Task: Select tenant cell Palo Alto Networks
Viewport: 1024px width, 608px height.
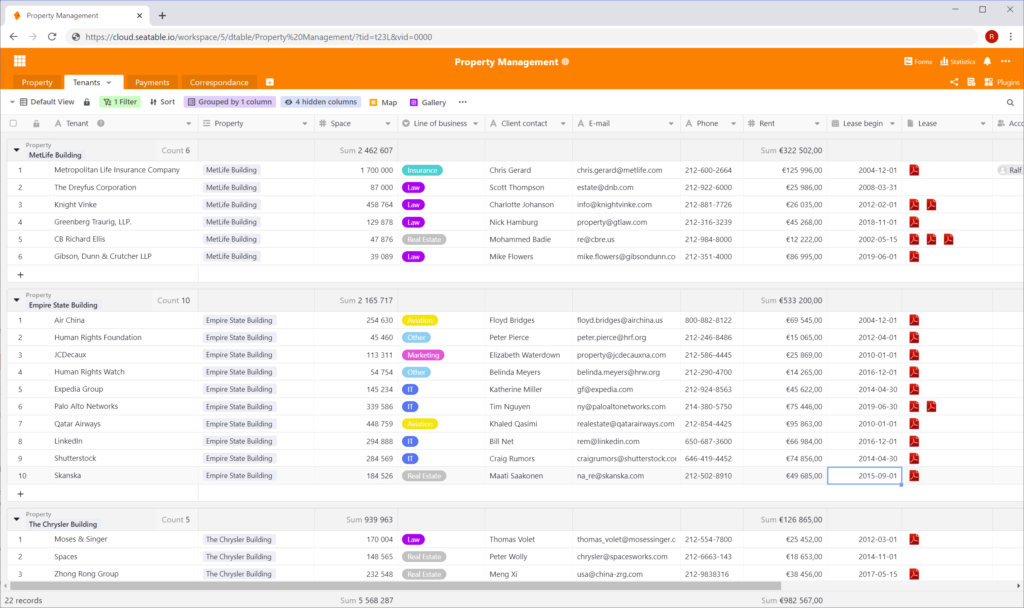Action: [x=124, y=406]
